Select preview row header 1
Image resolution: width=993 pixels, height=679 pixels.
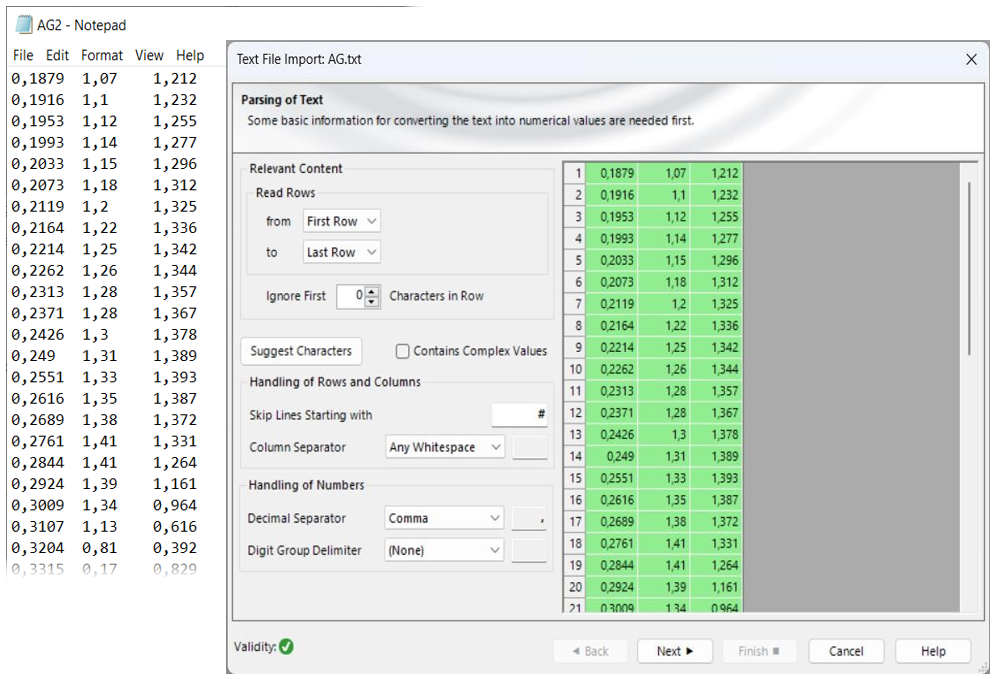575,173
